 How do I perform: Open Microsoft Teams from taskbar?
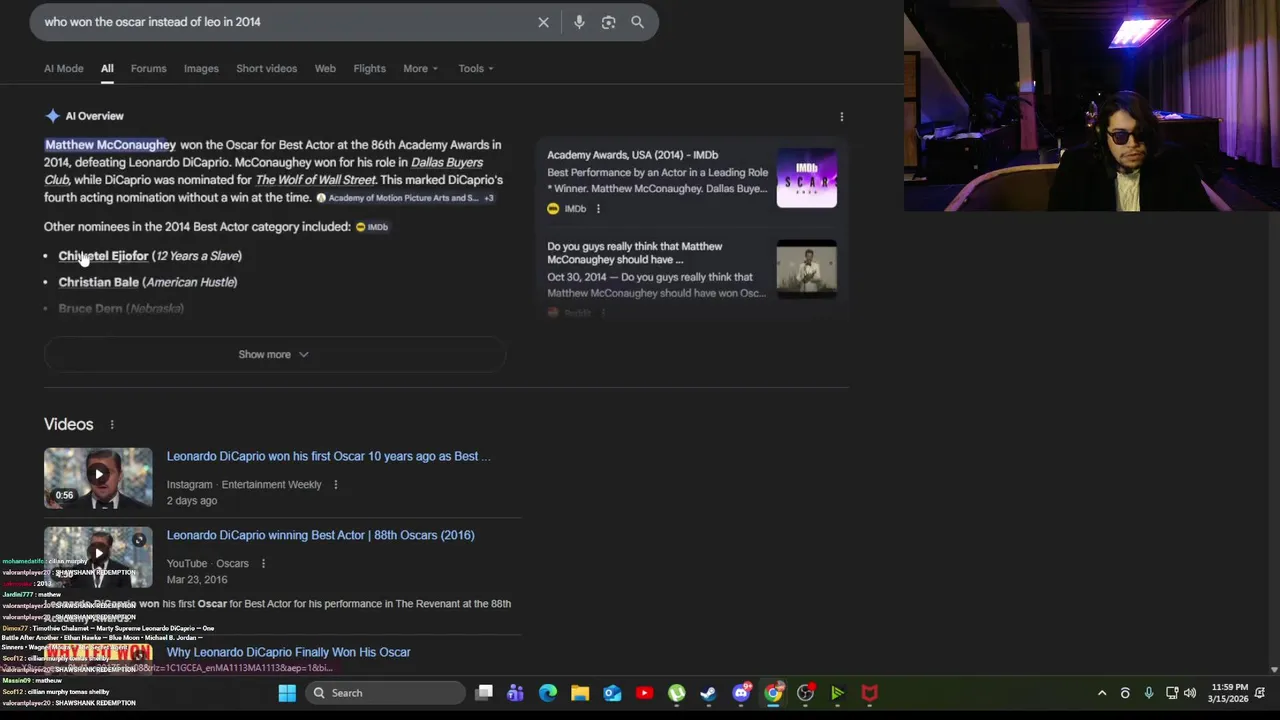tap(515, 693)
